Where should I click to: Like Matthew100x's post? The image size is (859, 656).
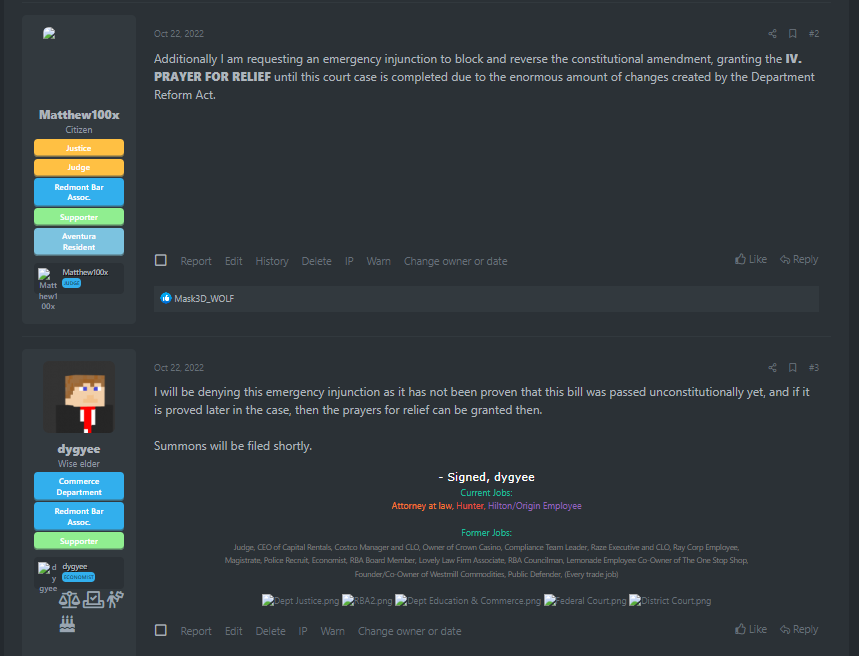click(x=751, y=260)
